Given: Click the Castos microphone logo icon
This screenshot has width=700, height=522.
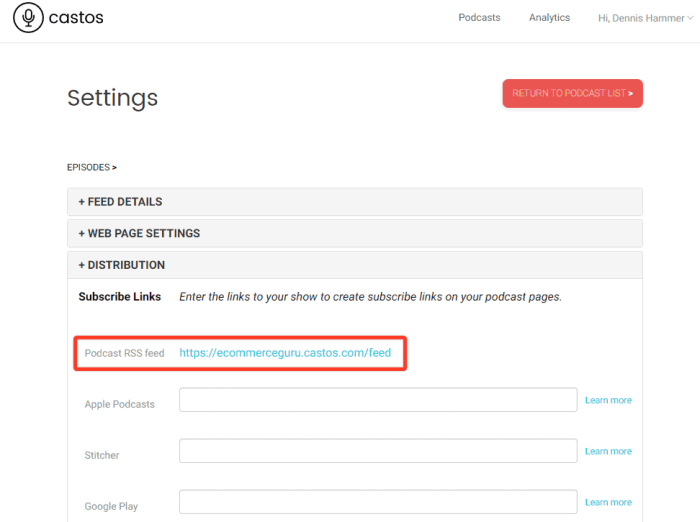Looking at the screenshot, I should point(28,18).
